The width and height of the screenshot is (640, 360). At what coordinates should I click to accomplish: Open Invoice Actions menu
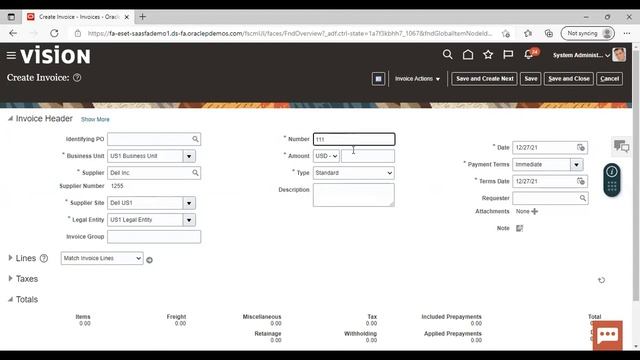[417, 79]
